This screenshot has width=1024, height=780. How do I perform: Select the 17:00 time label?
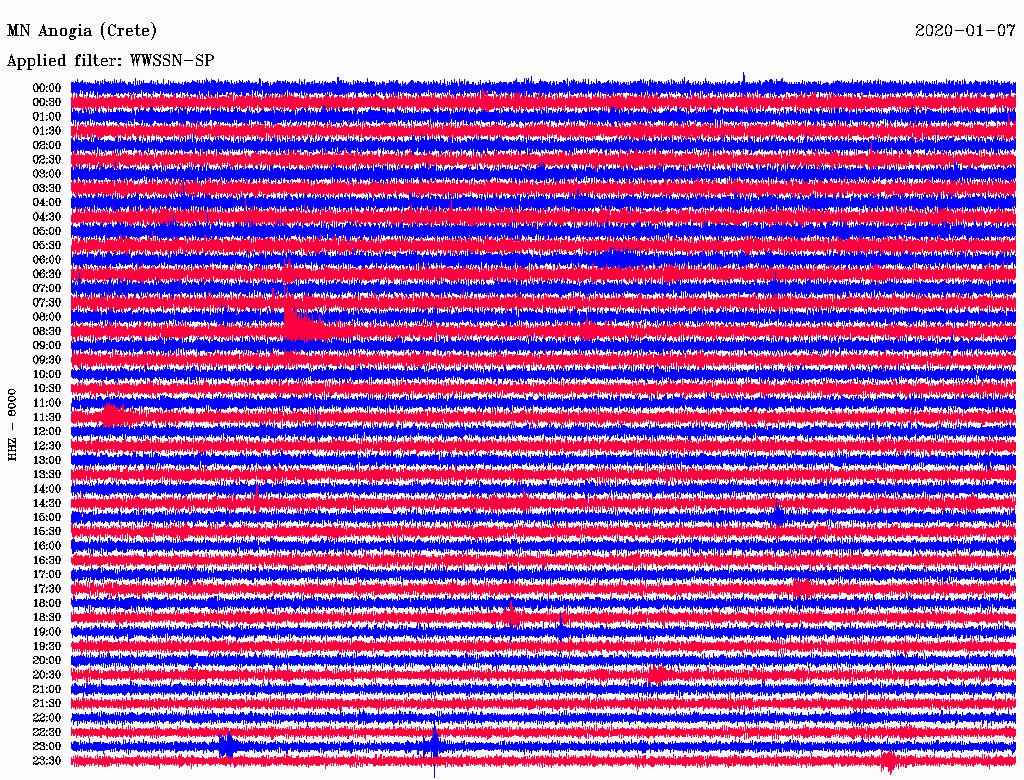[47, 575]
